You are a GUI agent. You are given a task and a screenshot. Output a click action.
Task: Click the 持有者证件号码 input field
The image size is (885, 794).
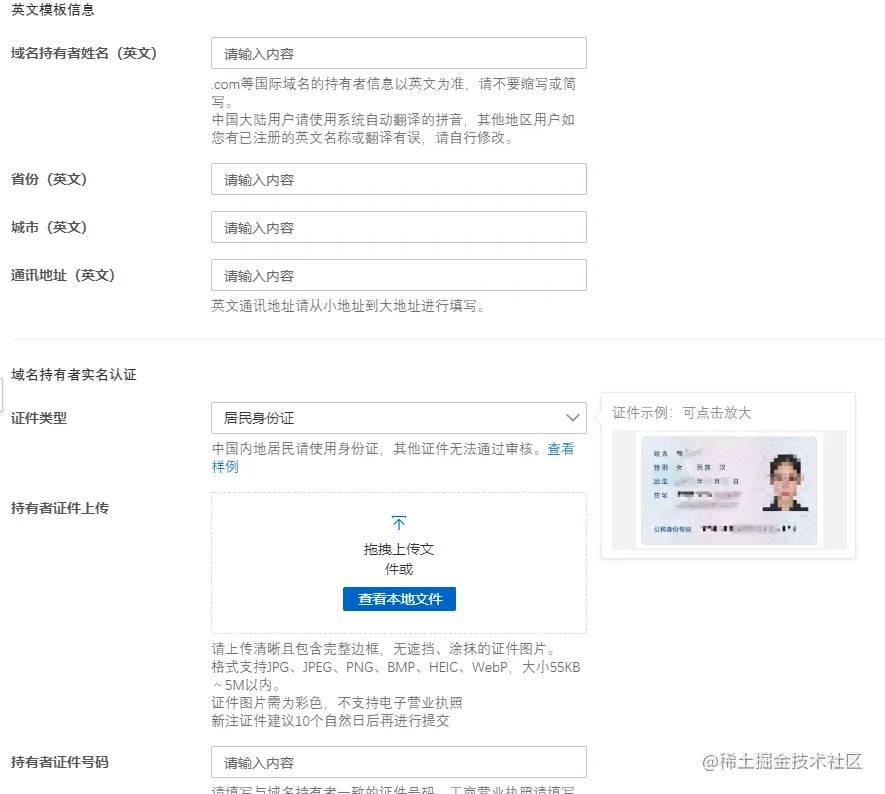[398, 762]
